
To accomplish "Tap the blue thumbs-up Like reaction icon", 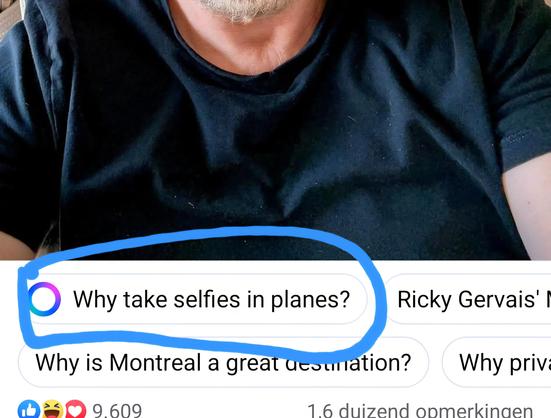I will 29,410.
